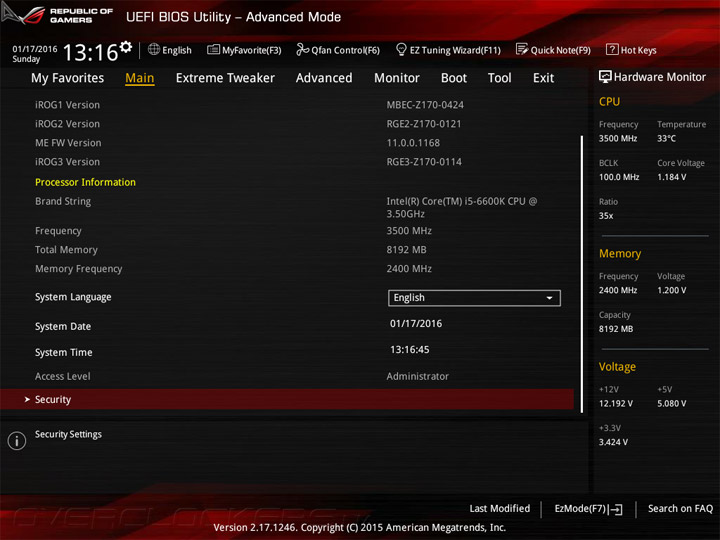Viewport: 720px width, 540px height.
Task: Click the main panel vertical scrollbar
Action: [x=582, y=274]
